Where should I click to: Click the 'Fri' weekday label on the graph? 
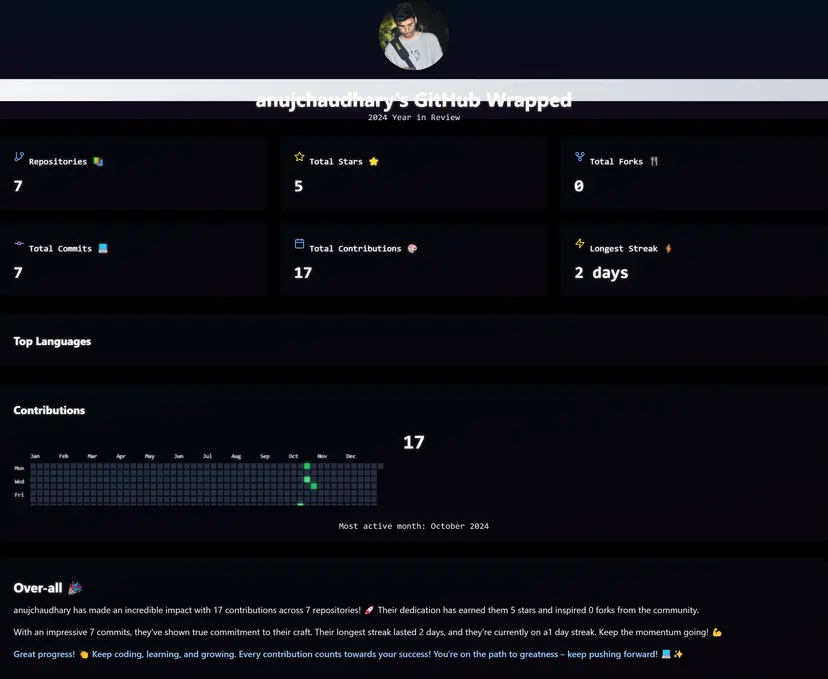tap(19, 495)
